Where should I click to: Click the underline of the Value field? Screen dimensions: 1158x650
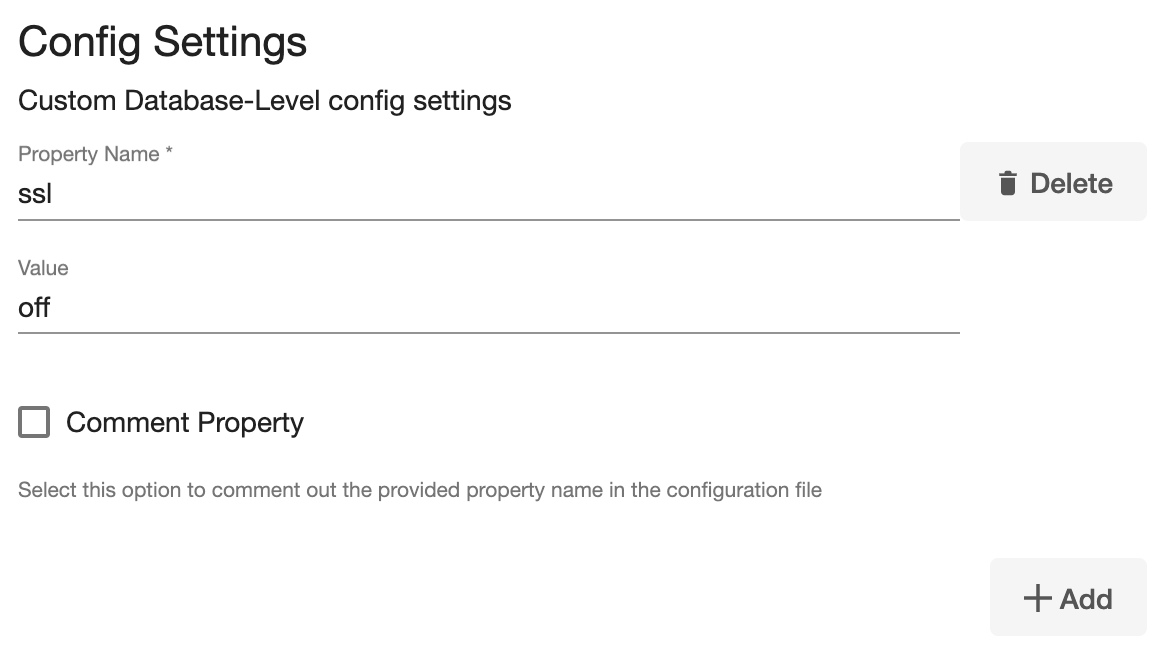[488, 332]
